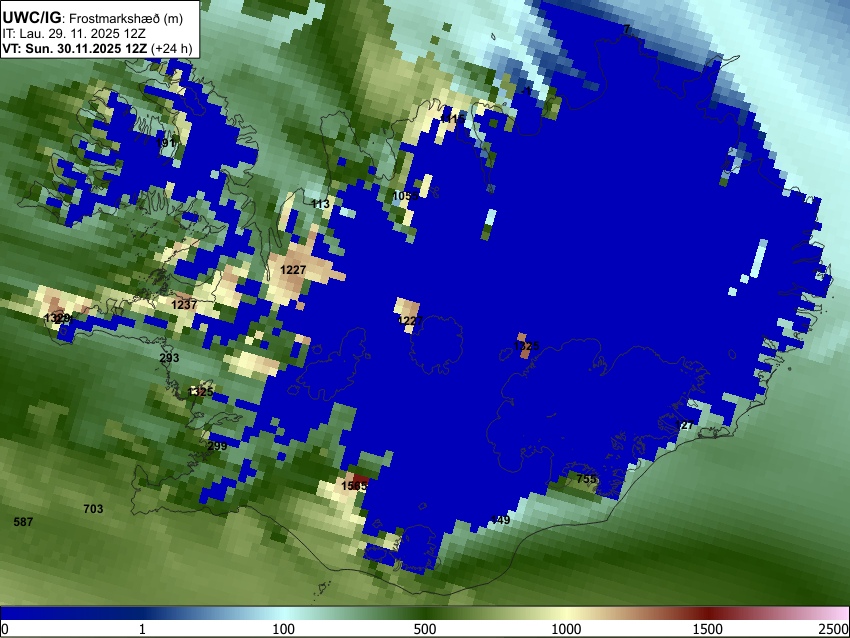Click the map value label 1115
The width and height of the screenshot is (850, 638).
(x=452, y=118)
